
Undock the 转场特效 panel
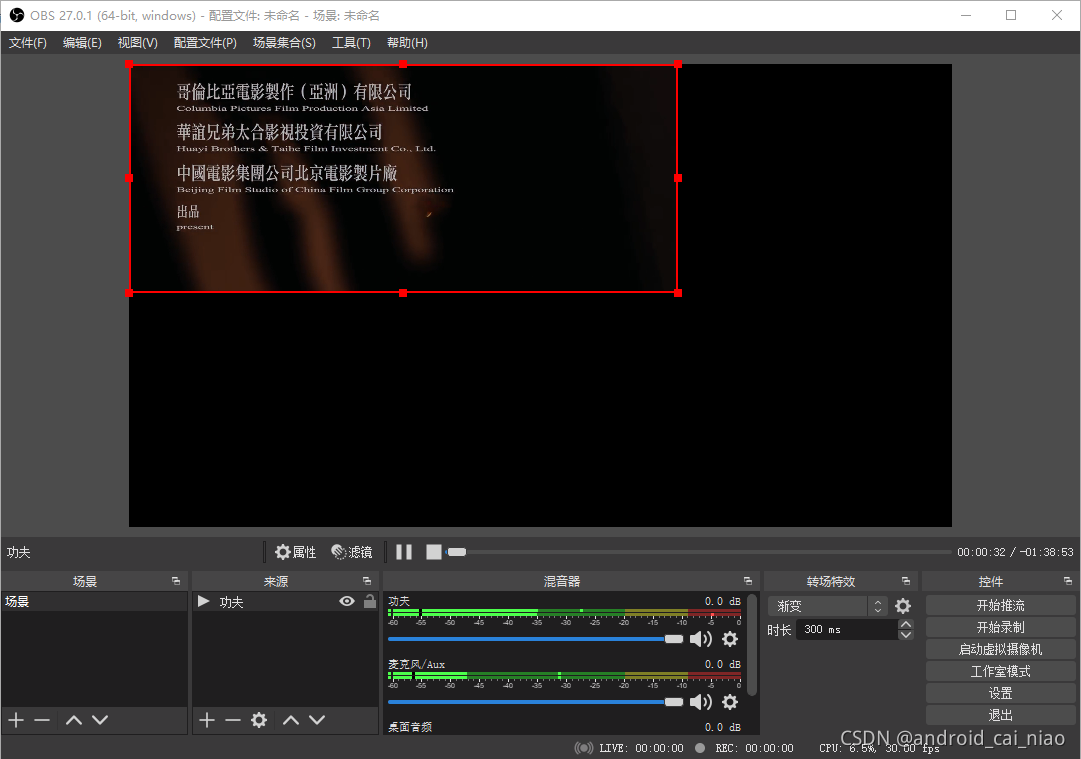tap(906, 581)
